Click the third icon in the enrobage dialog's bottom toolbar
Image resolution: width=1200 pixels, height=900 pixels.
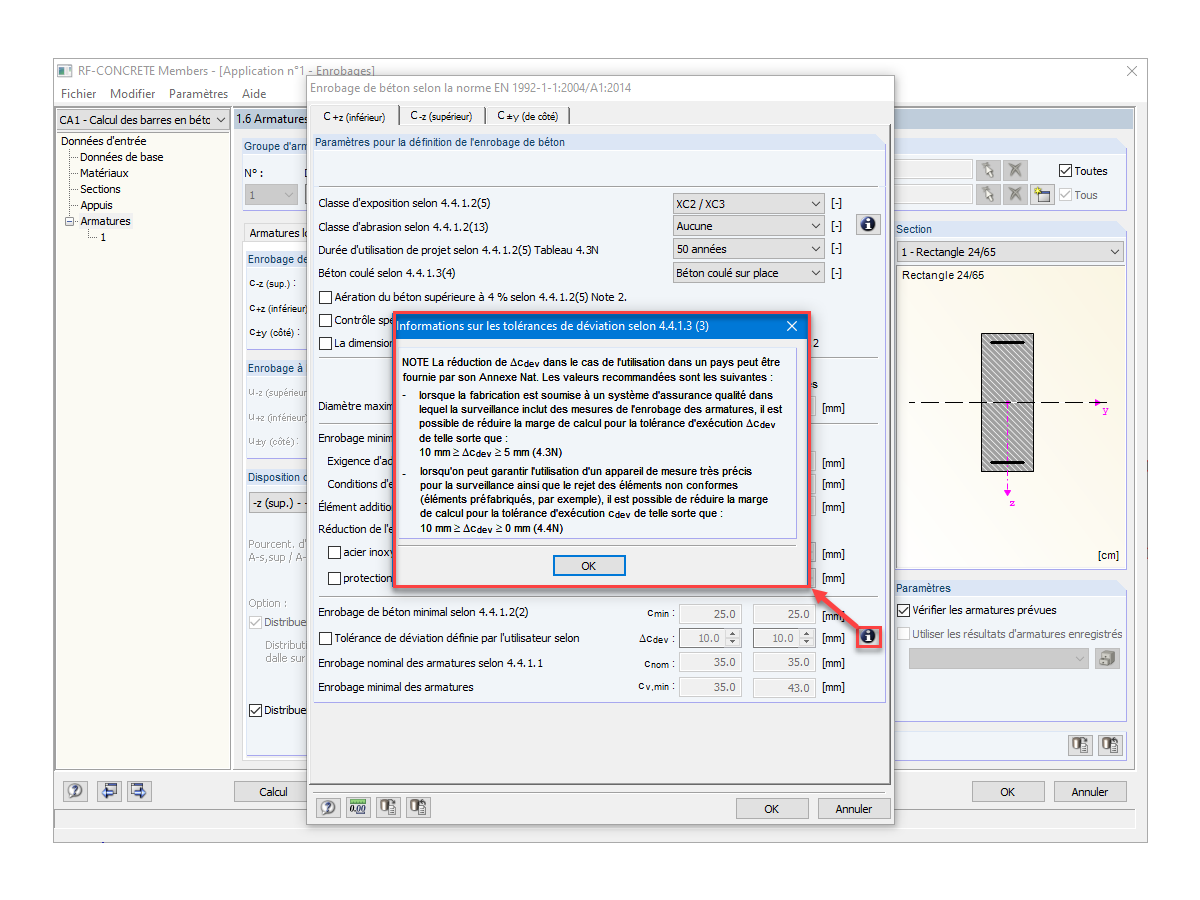click(x=389, y=807)
